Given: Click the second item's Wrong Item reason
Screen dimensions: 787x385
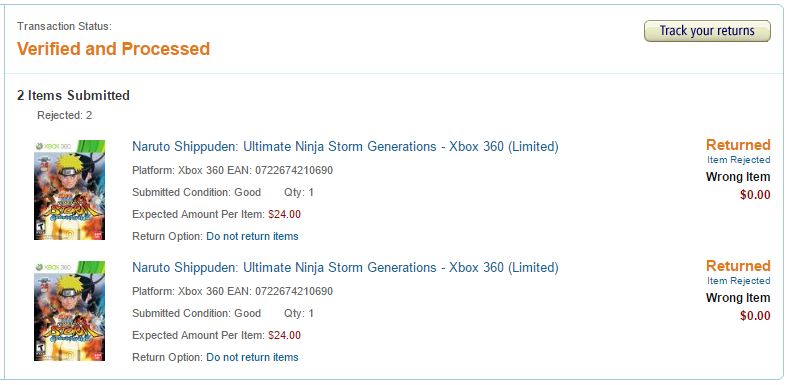Looking at the screenshot, I should click(x=738, y=298).
